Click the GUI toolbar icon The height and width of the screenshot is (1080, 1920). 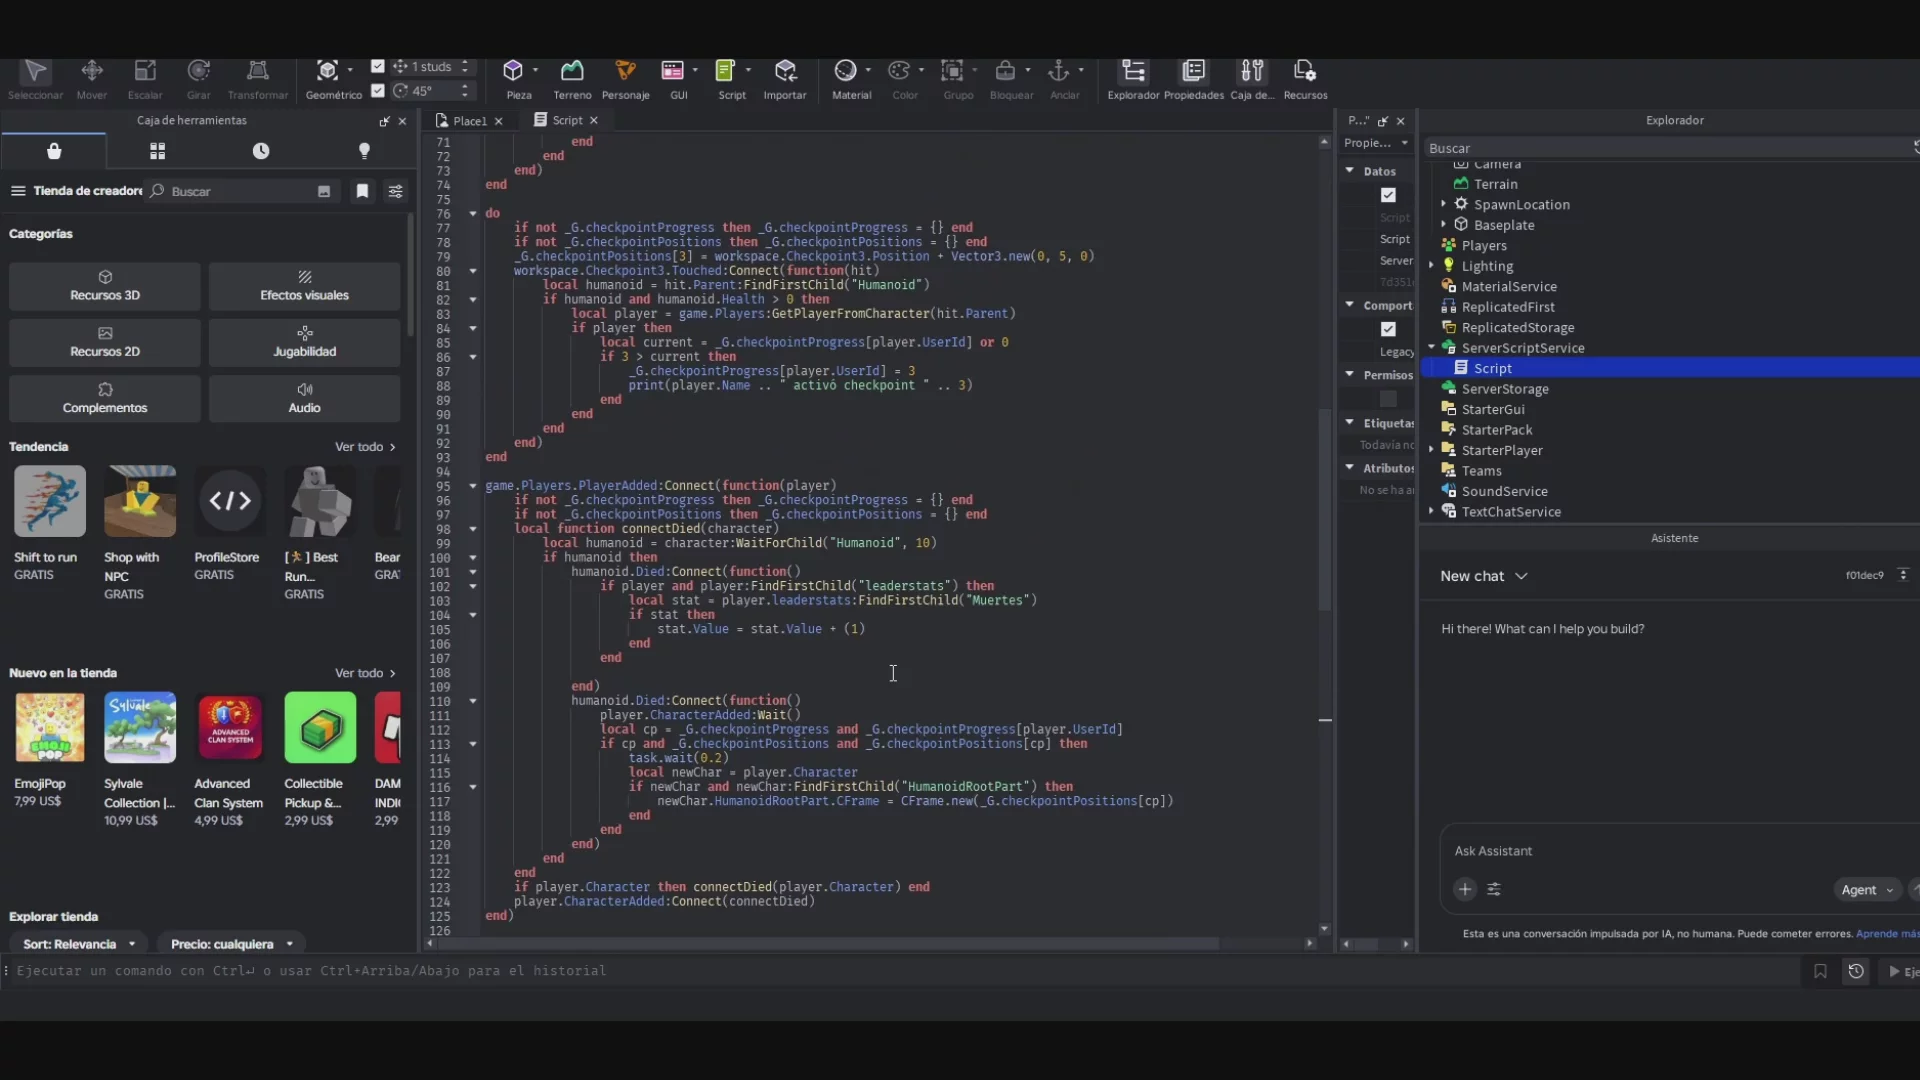point(672,71)
